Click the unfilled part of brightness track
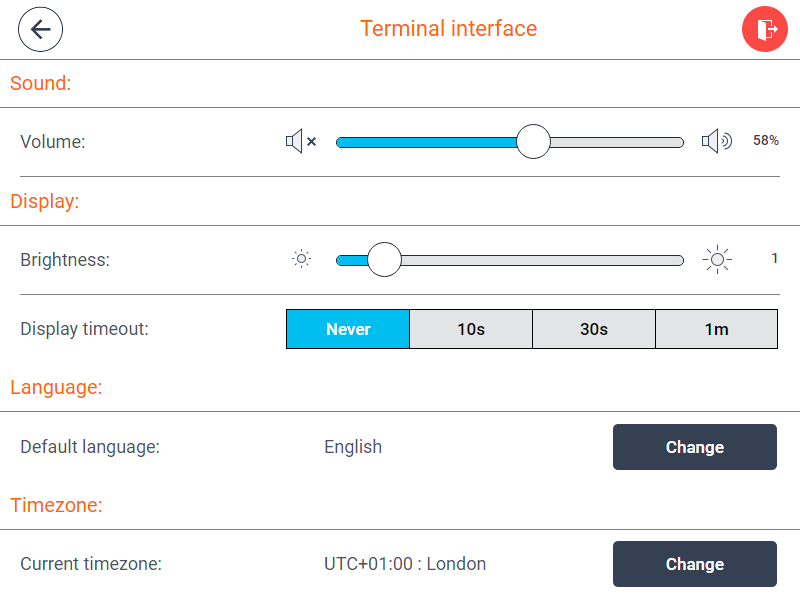Image resolution: width=800 pixels, height=603 pixels. (x=540, y=260)
